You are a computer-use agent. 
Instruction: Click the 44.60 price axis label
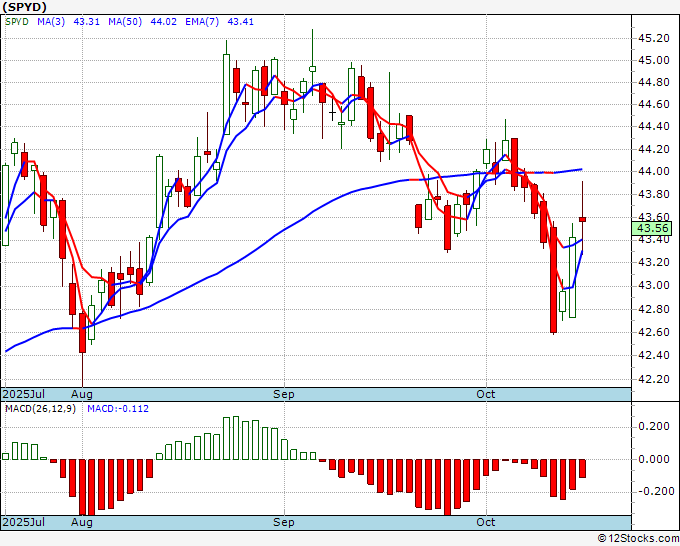[654, 105]
